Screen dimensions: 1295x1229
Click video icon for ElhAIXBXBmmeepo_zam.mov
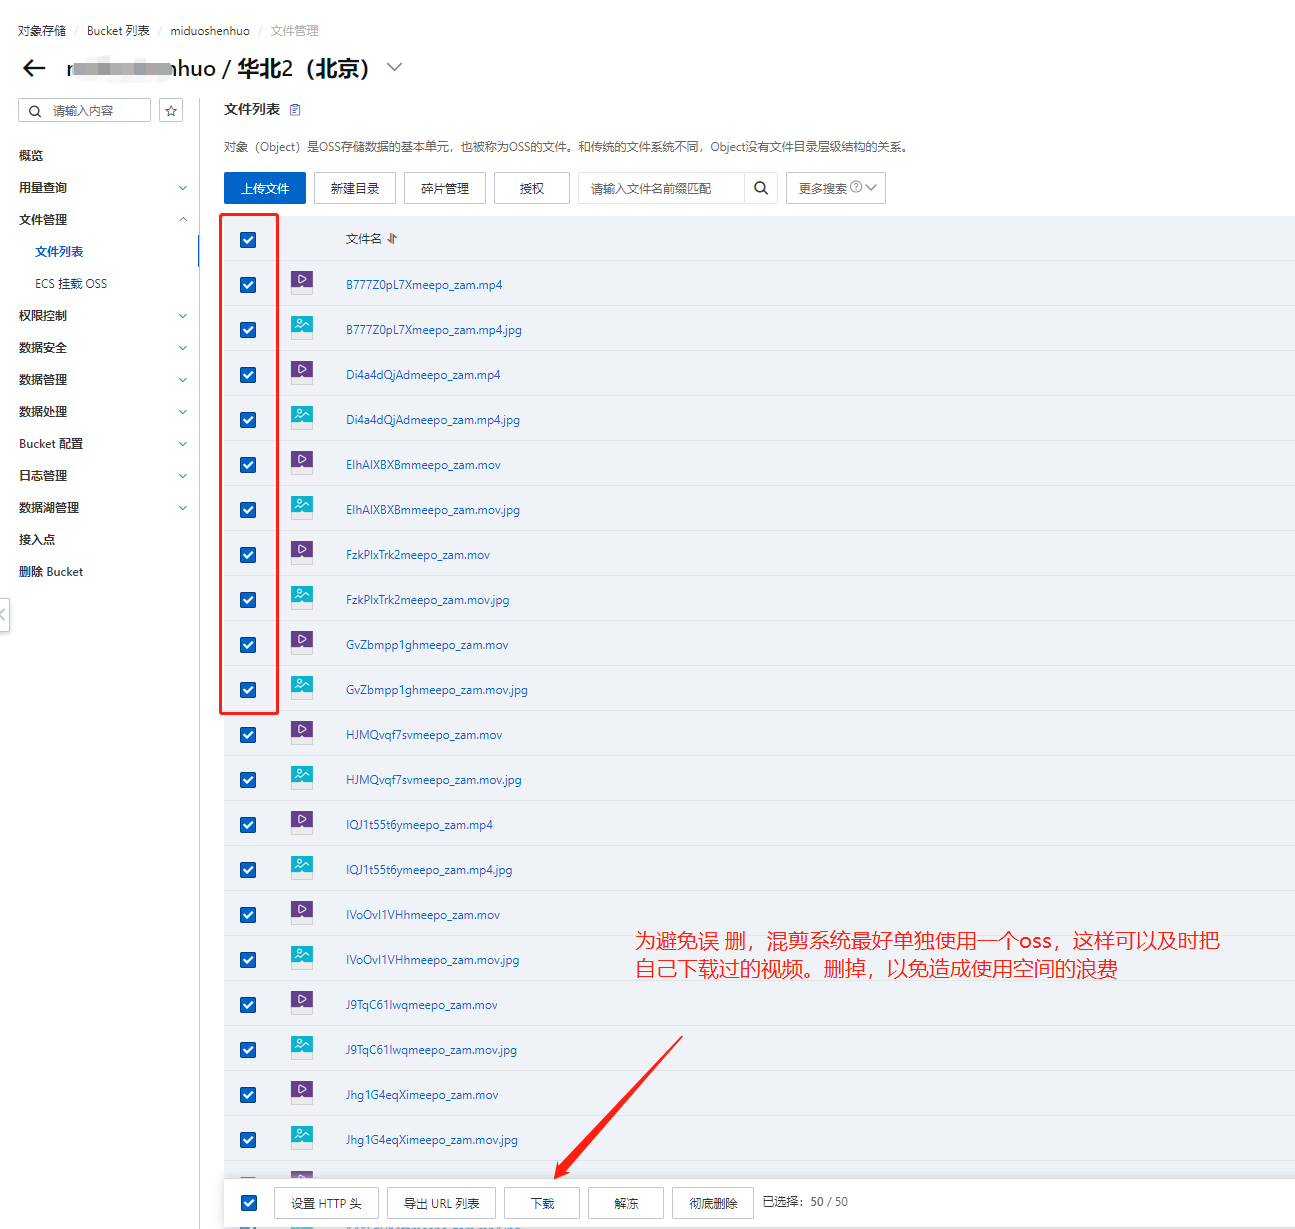(x=302, y=462)
